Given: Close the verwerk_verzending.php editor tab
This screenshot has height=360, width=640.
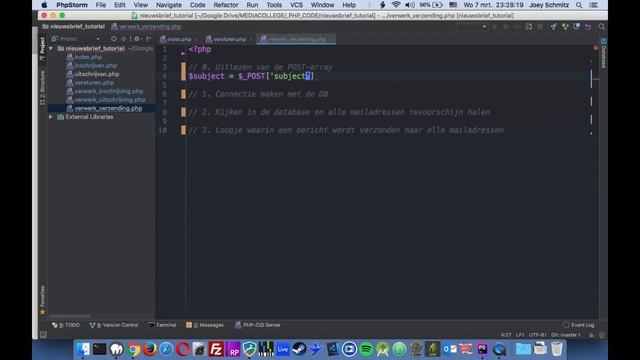Looking at the screenshot, I should (x=331, y=39).
